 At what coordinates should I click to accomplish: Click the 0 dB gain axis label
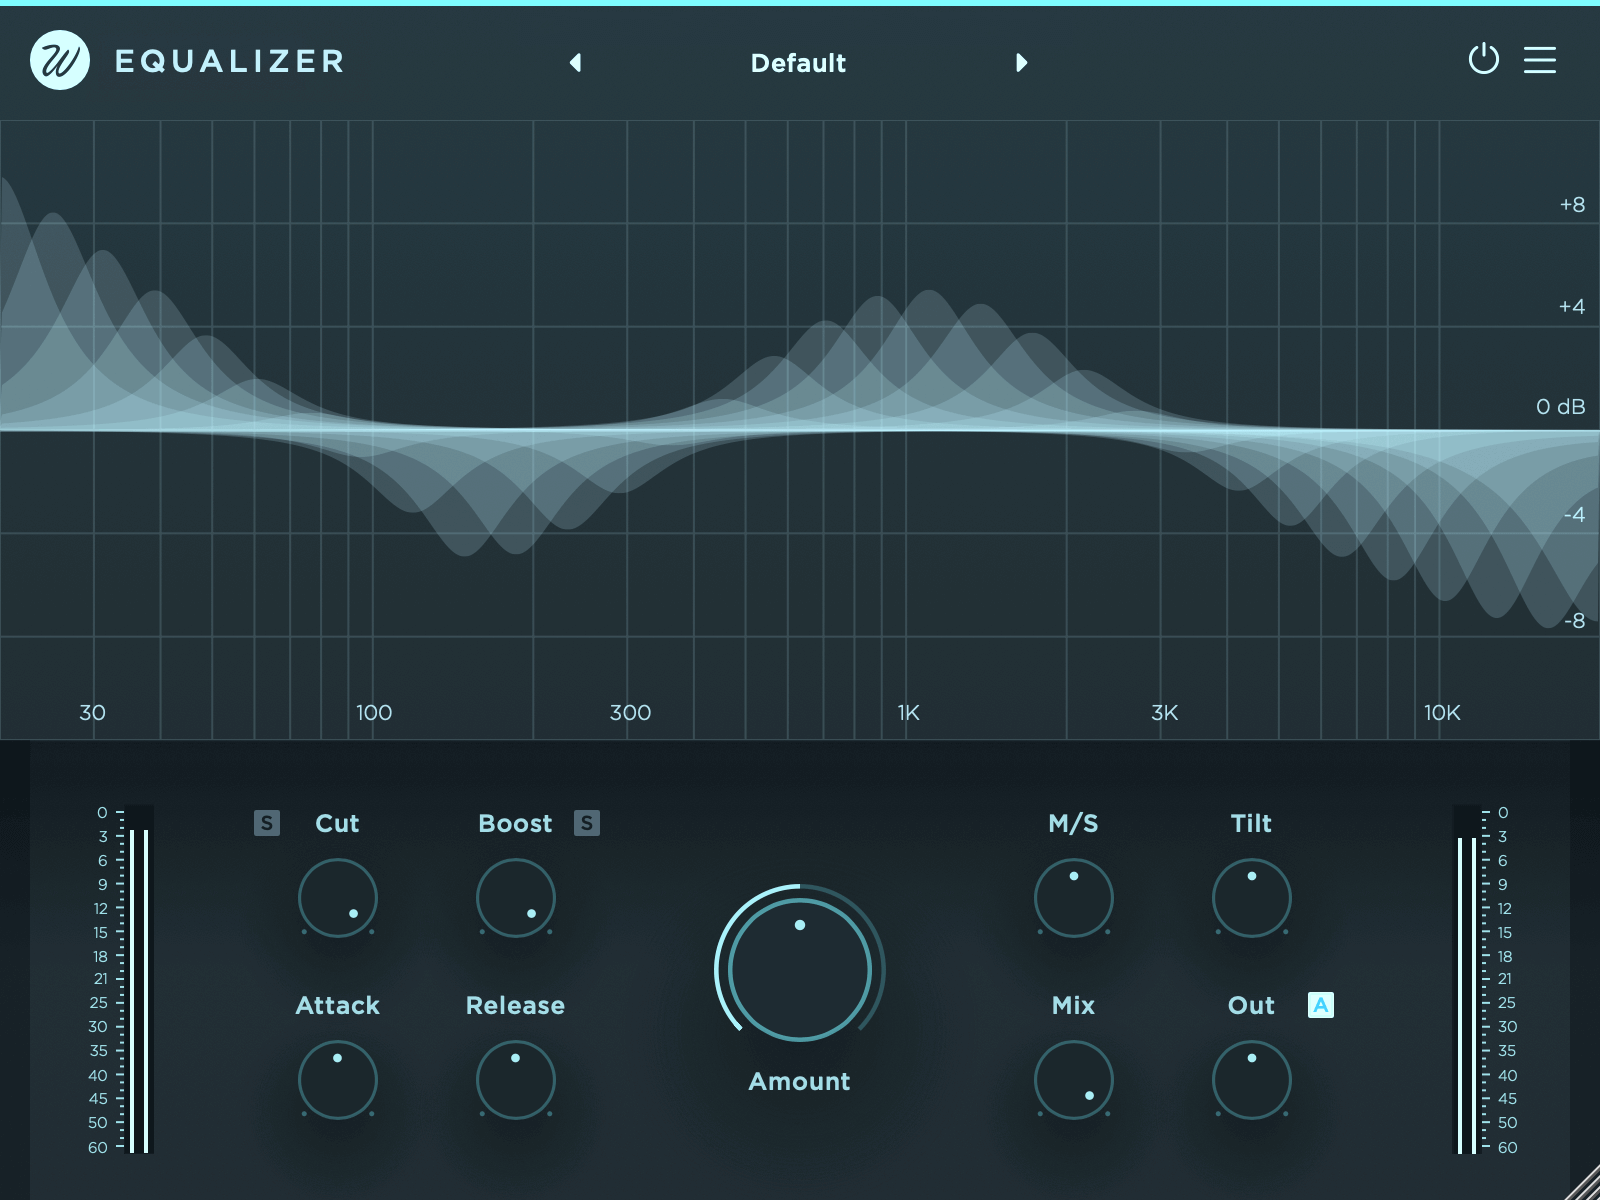(1561, 407)
